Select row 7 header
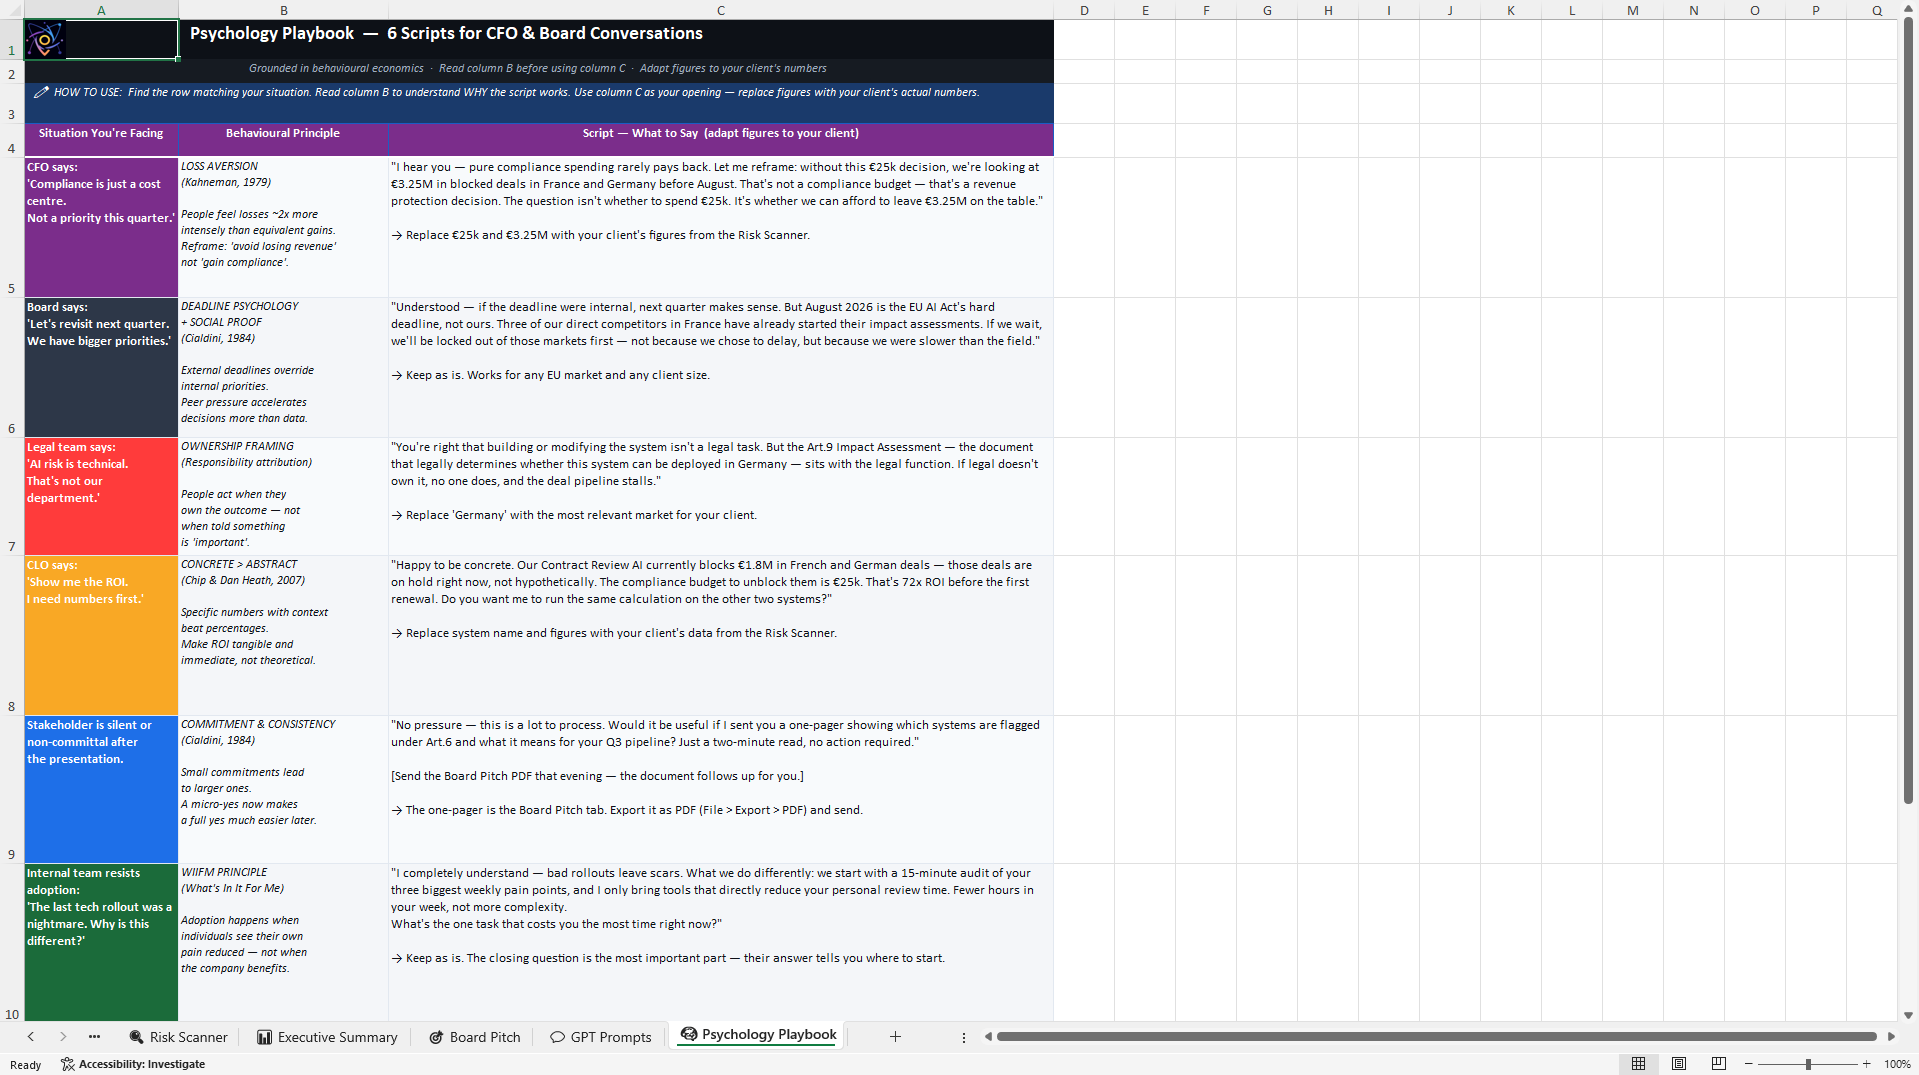This screenshot has height=1075, width=1919. 12,496
